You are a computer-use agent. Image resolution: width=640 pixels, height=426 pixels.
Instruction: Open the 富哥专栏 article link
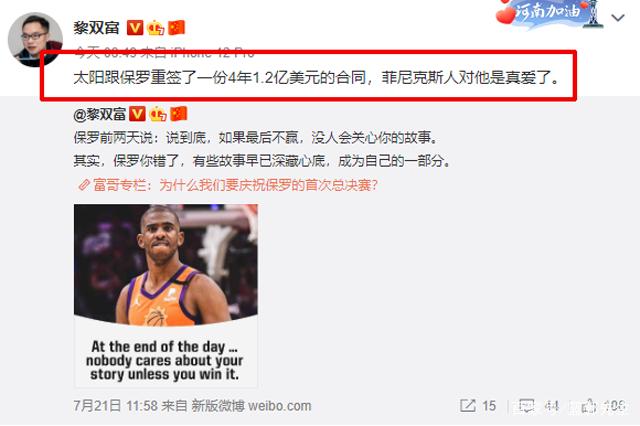pos(235,185)
